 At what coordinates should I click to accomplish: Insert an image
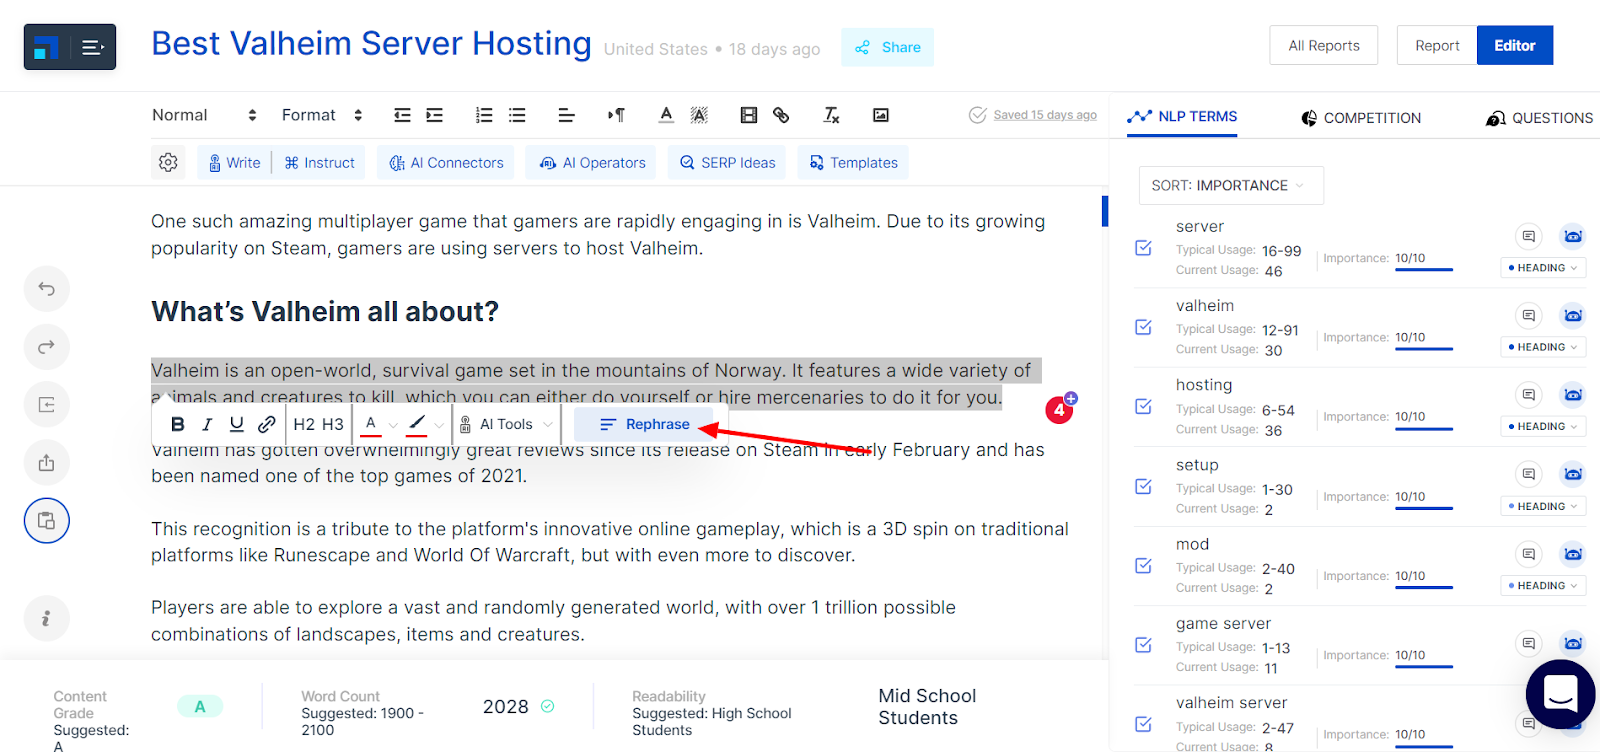(881, 115)
